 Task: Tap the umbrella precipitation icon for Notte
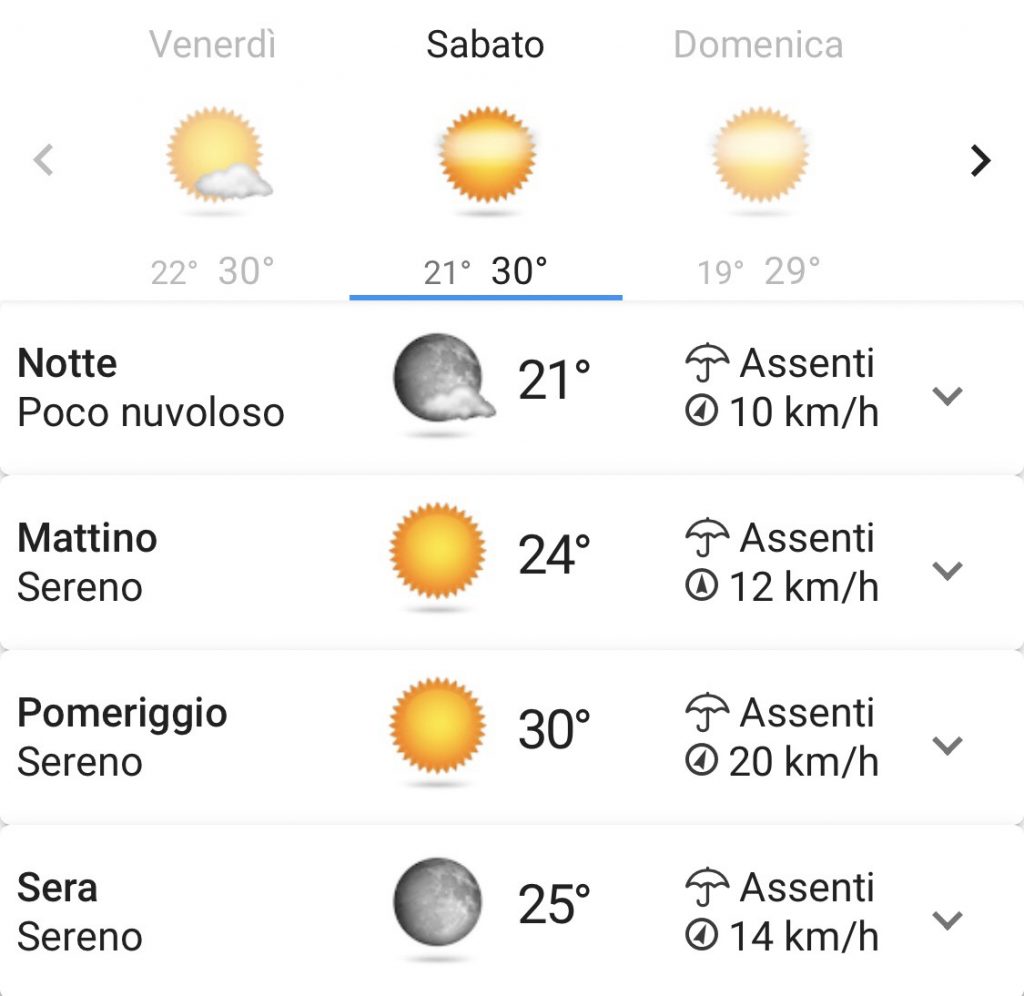(x=707, y=362)
